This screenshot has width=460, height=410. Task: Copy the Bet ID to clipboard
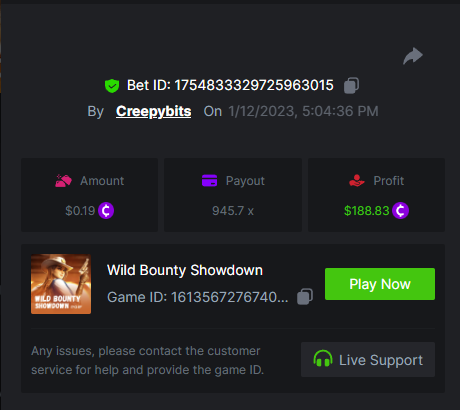[x=352, y=85]
